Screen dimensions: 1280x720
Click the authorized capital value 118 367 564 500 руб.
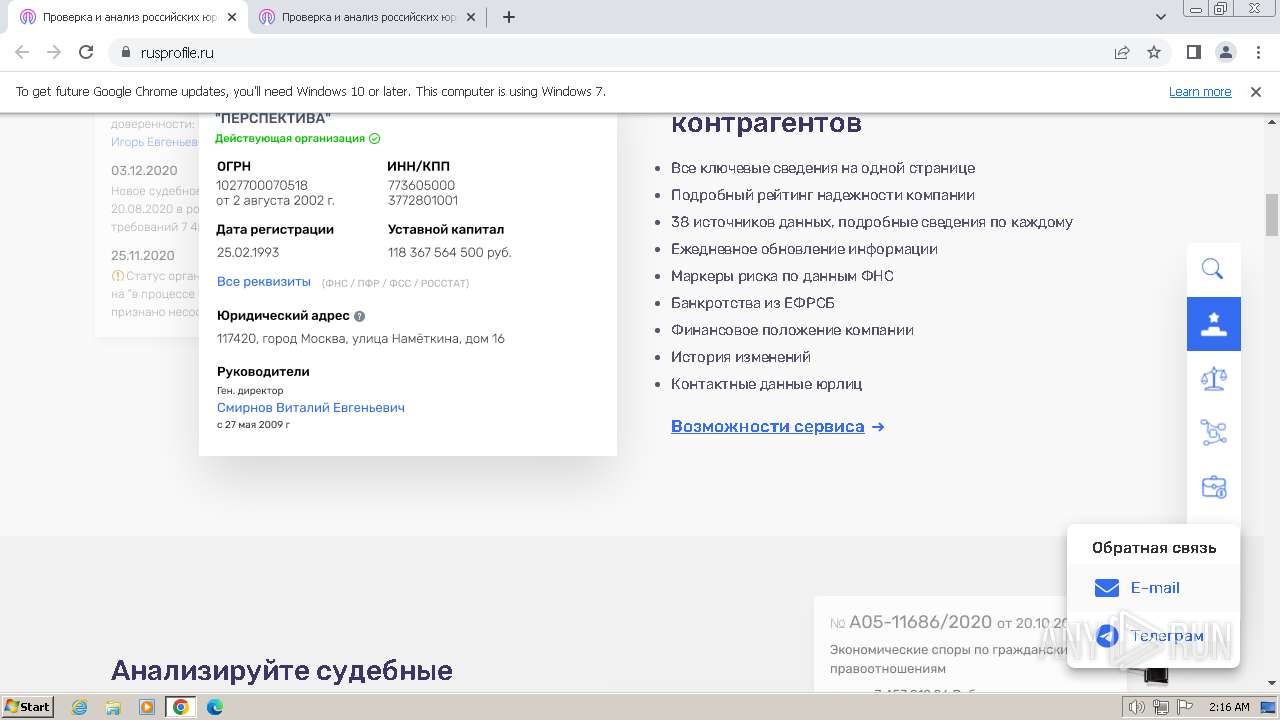coord(450,252)
